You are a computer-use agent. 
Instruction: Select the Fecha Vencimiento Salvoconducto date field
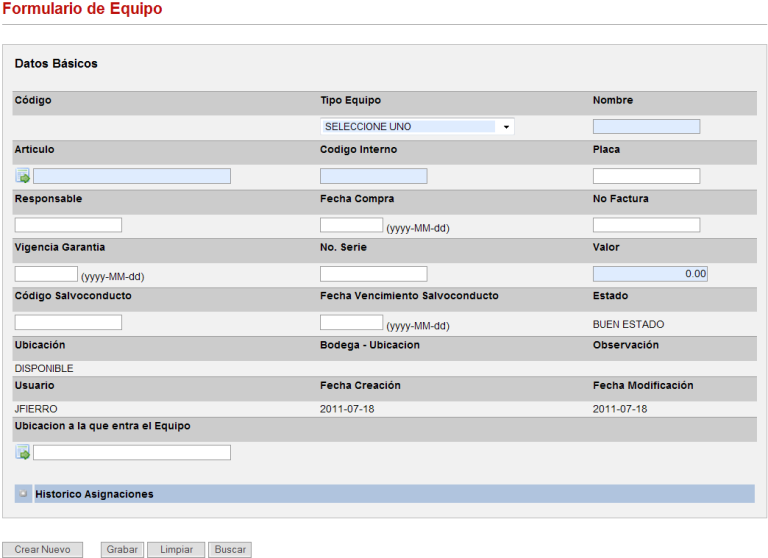click(x=351, y=323)
